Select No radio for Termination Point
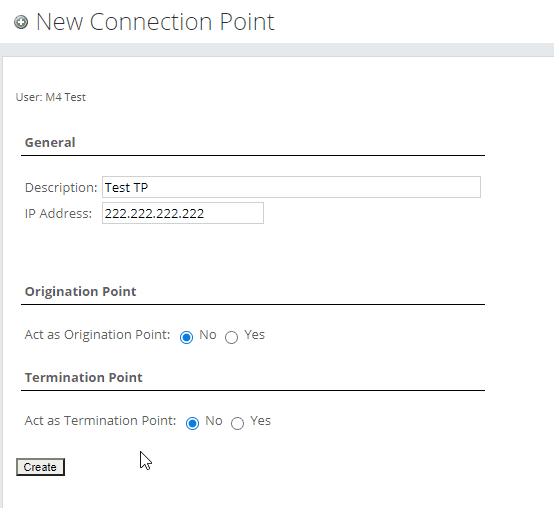 (x=192, y=423)
